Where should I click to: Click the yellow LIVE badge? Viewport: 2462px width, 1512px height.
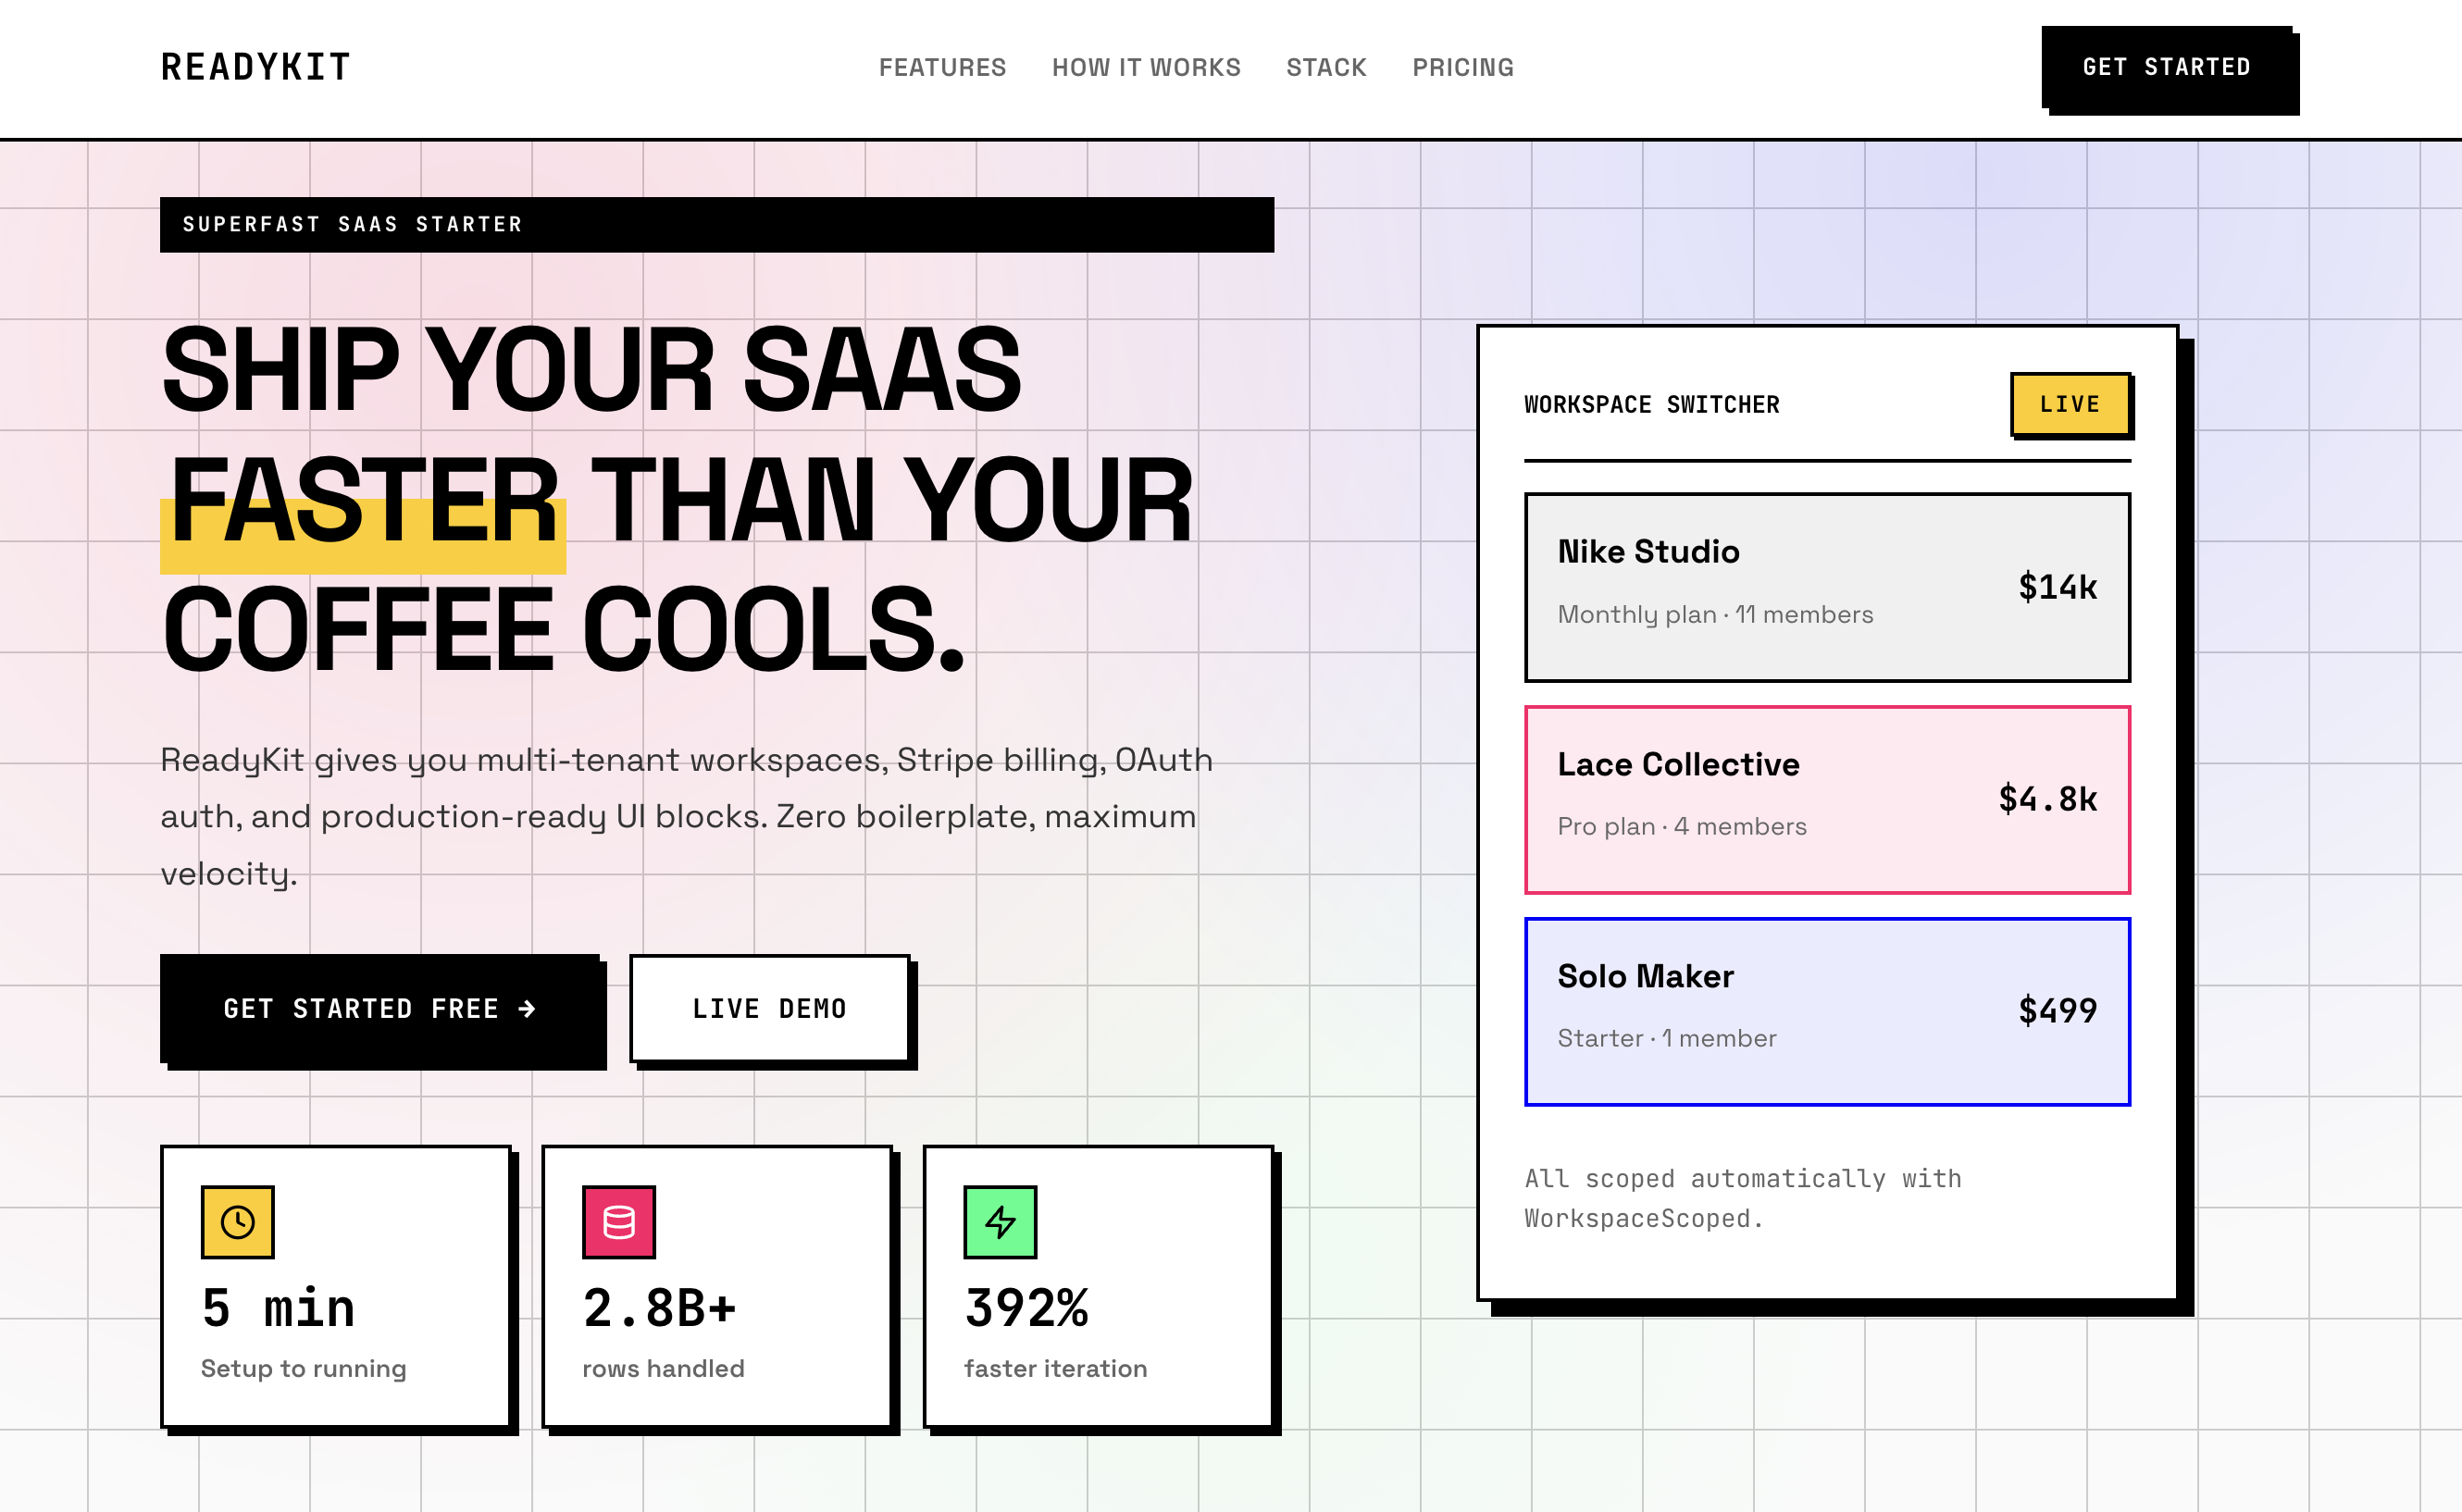click(2069, 404)
